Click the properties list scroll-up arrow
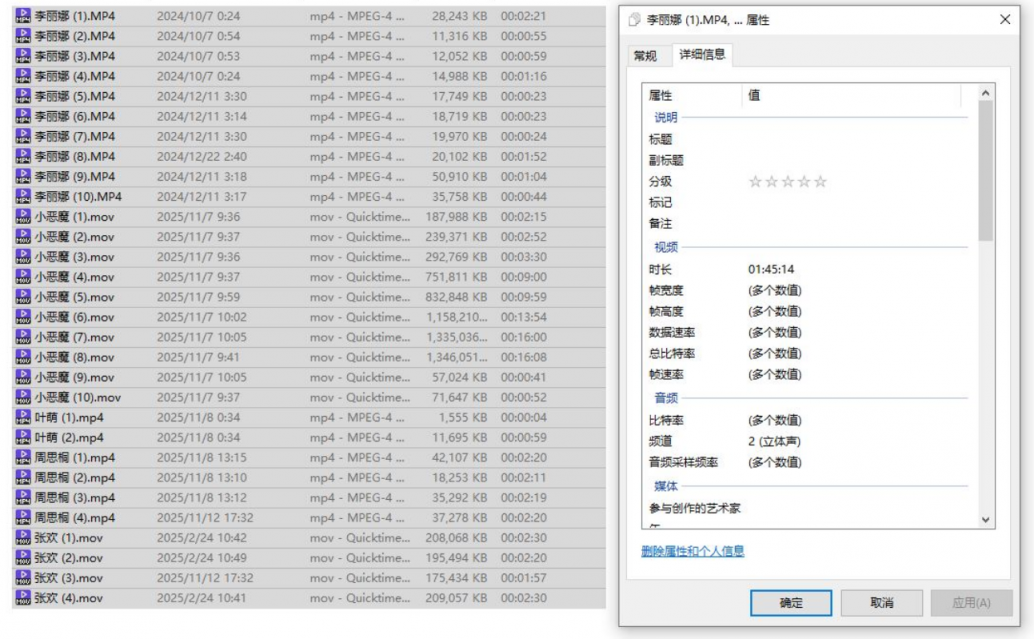The height and width of the screenshot is (639, 1034). tap(986, 93)
